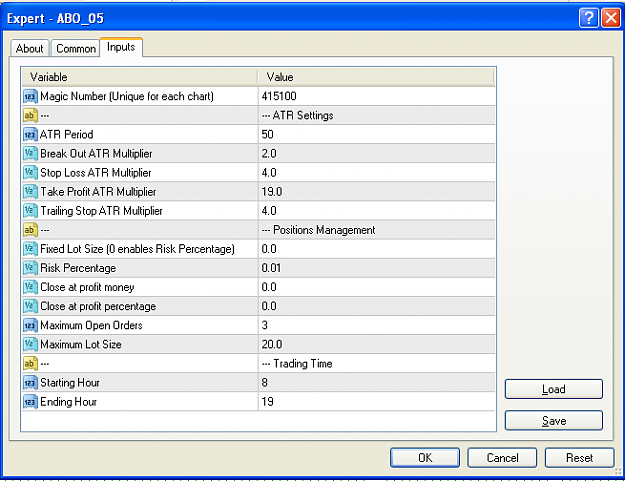Click the 'Trailing Stop ATR Multiplier' label
Screen dimensions: 625x481
[101, 211]
